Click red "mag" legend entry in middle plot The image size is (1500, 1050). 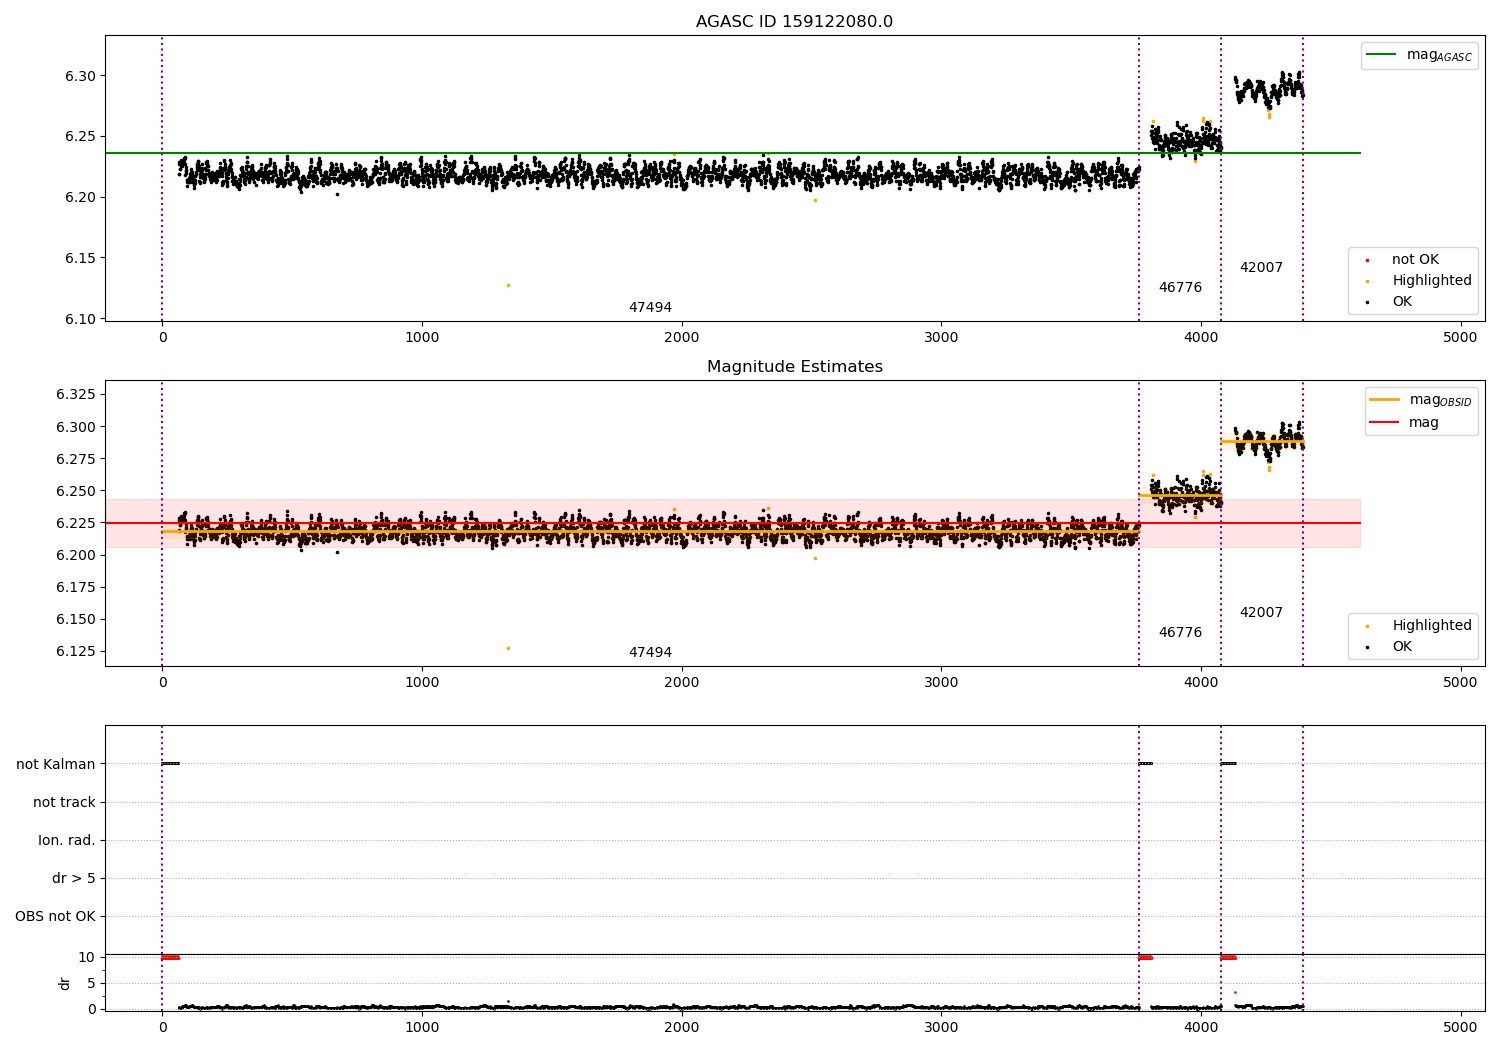coord(1423,423)
